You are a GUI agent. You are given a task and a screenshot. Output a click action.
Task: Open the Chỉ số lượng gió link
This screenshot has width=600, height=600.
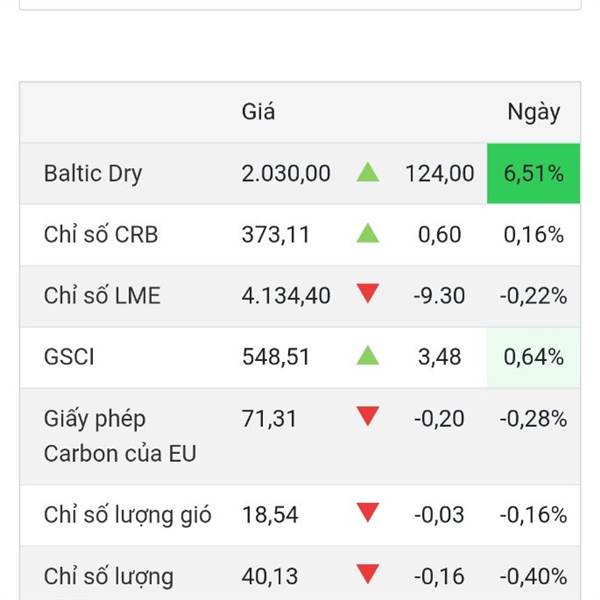click(127, 515)
